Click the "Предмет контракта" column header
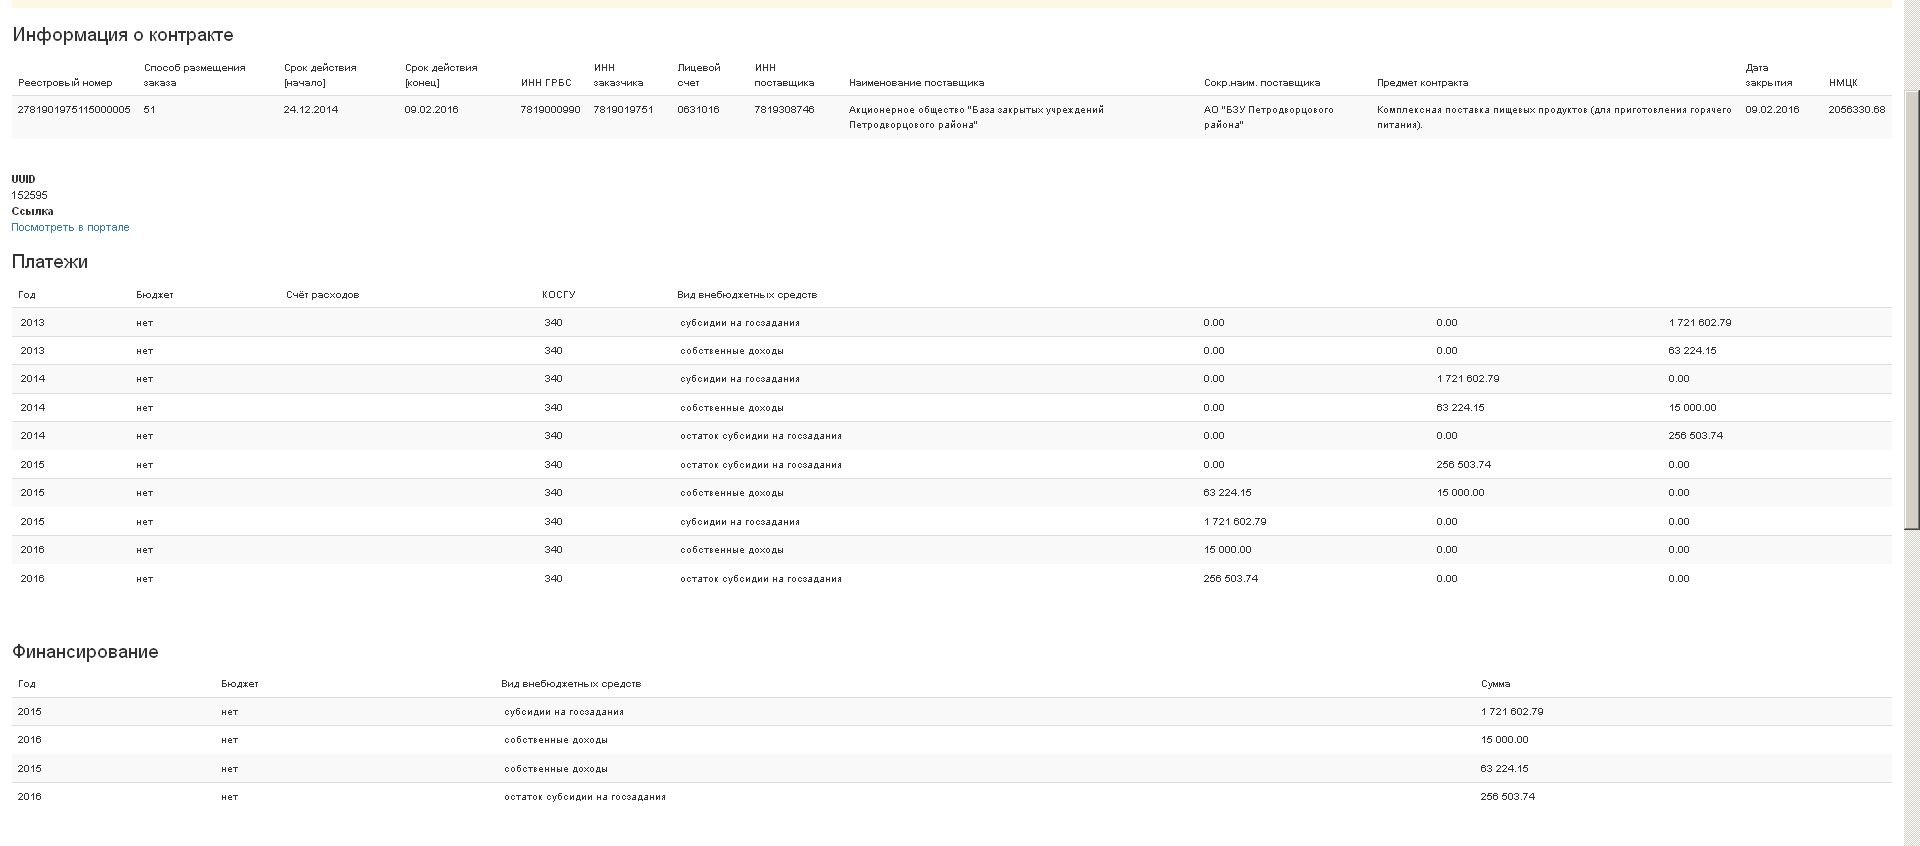This screenshot has height=846, width=1920. (x=1422, y=83)
